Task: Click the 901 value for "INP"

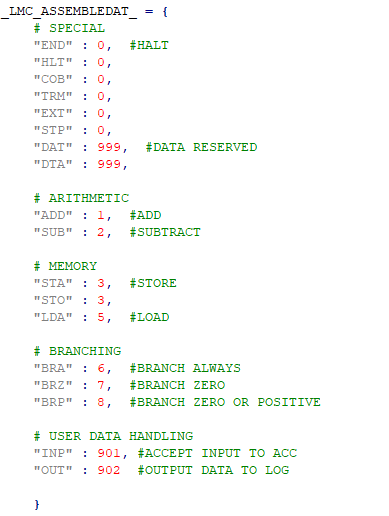Action: (x=109, y=453)
